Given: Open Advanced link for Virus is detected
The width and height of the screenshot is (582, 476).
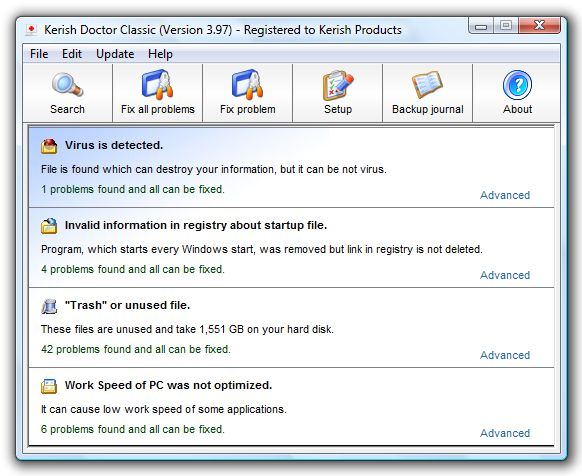Looking at the screenshot, I should pos(505,195).
